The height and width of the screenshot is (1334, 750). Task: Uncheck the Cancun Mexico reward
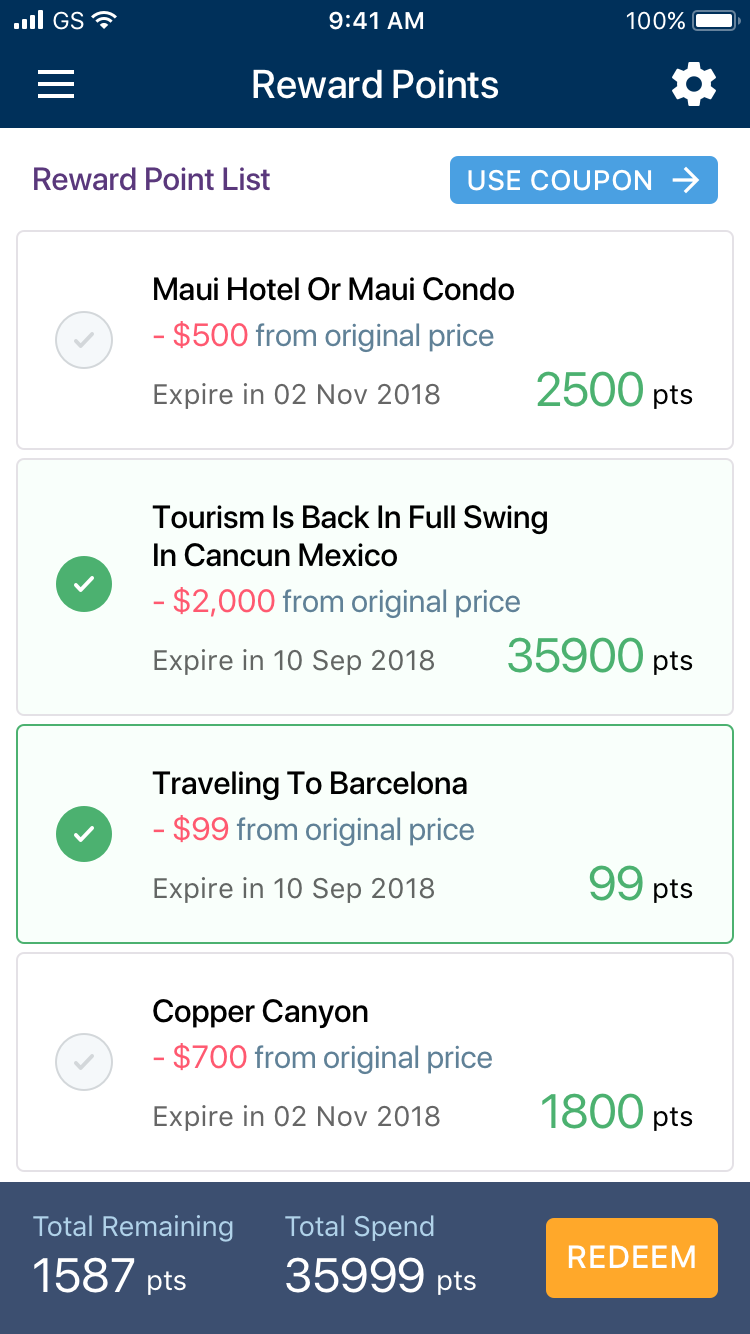(x=84, y=584)
